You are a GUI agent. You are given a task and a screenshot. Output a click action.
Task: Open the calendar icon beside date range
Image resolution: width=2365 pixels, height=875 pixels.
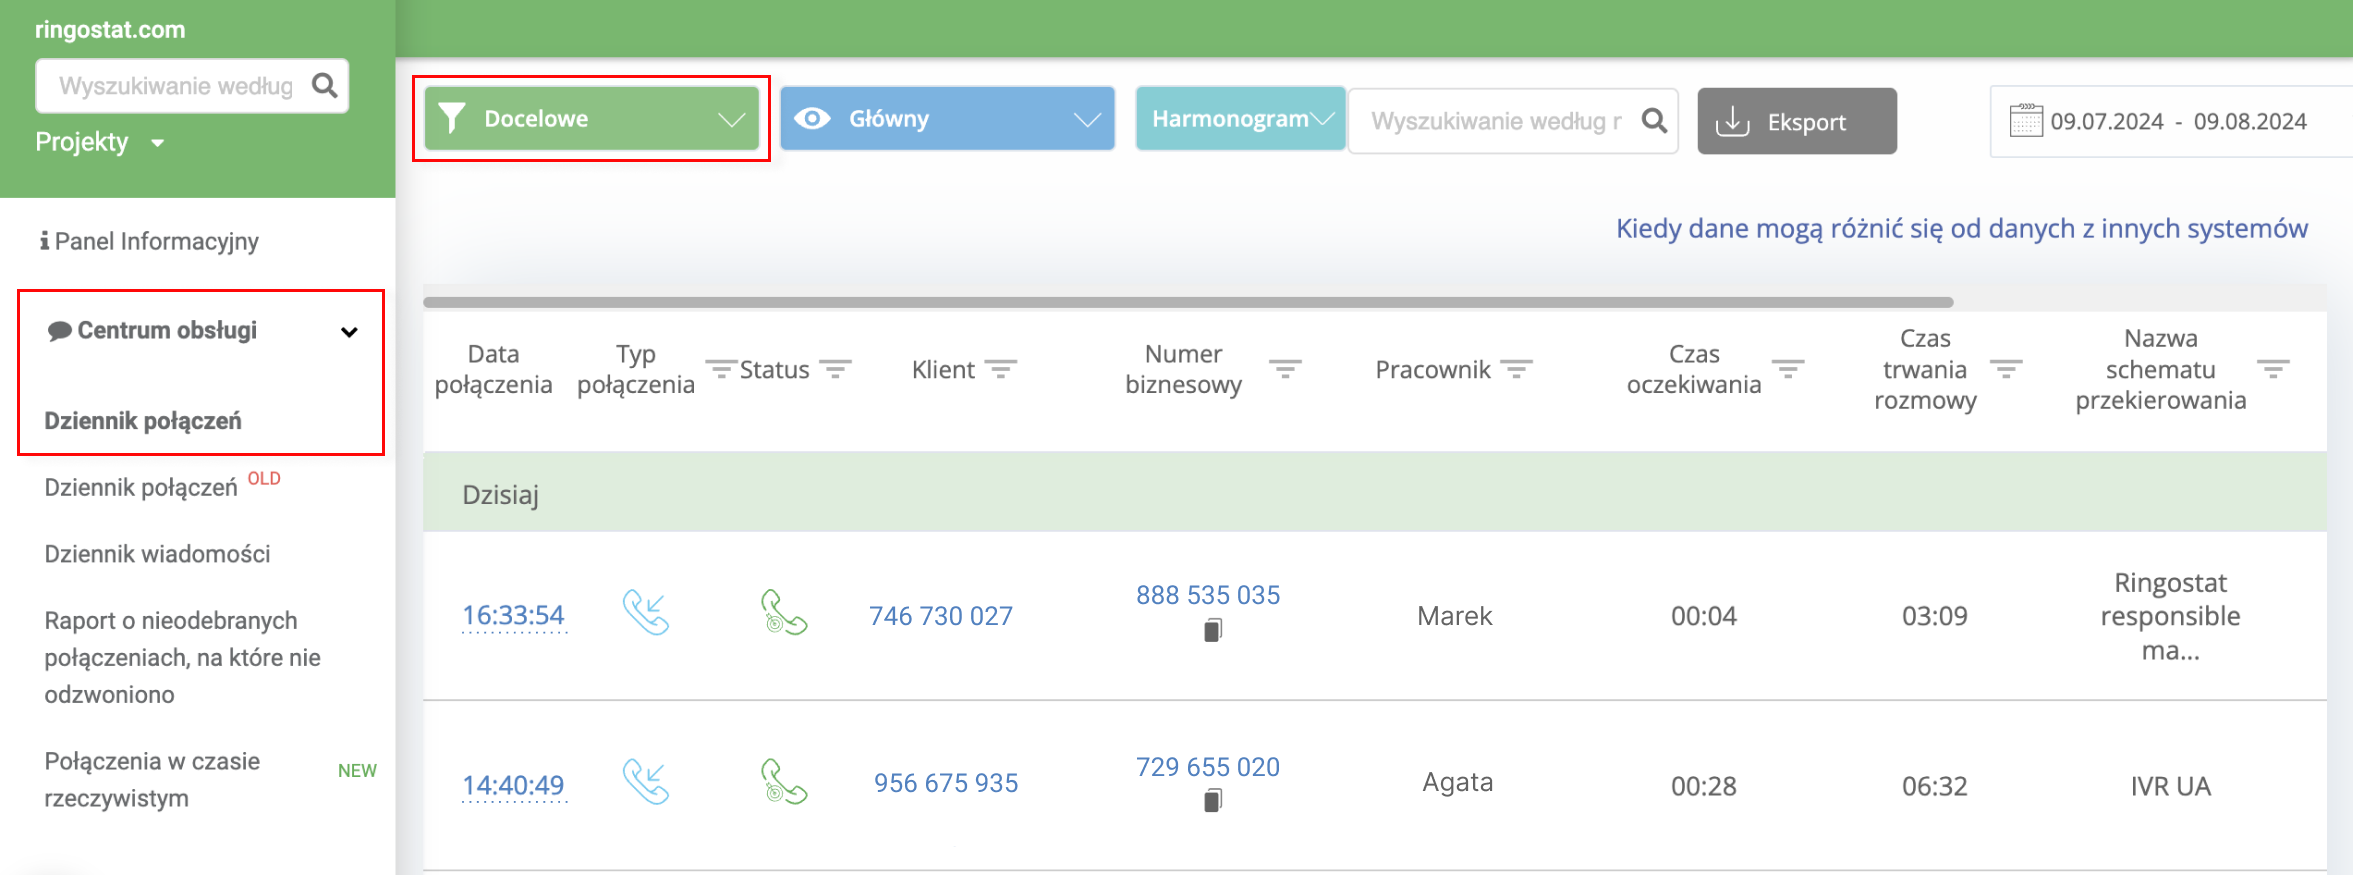point(2026,121)
